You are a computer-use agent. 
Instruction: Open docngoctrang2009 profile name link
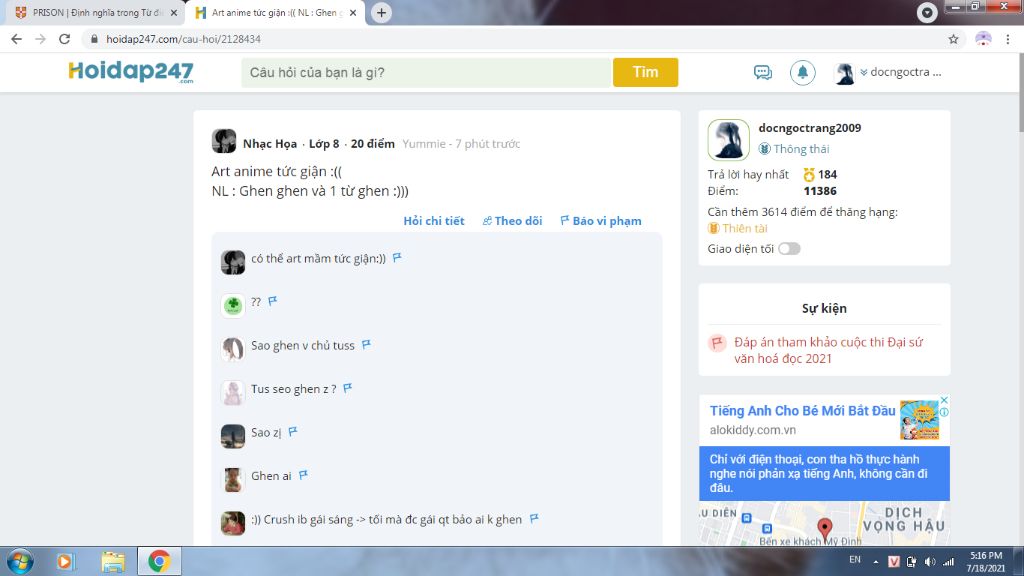tap(809, 128)
